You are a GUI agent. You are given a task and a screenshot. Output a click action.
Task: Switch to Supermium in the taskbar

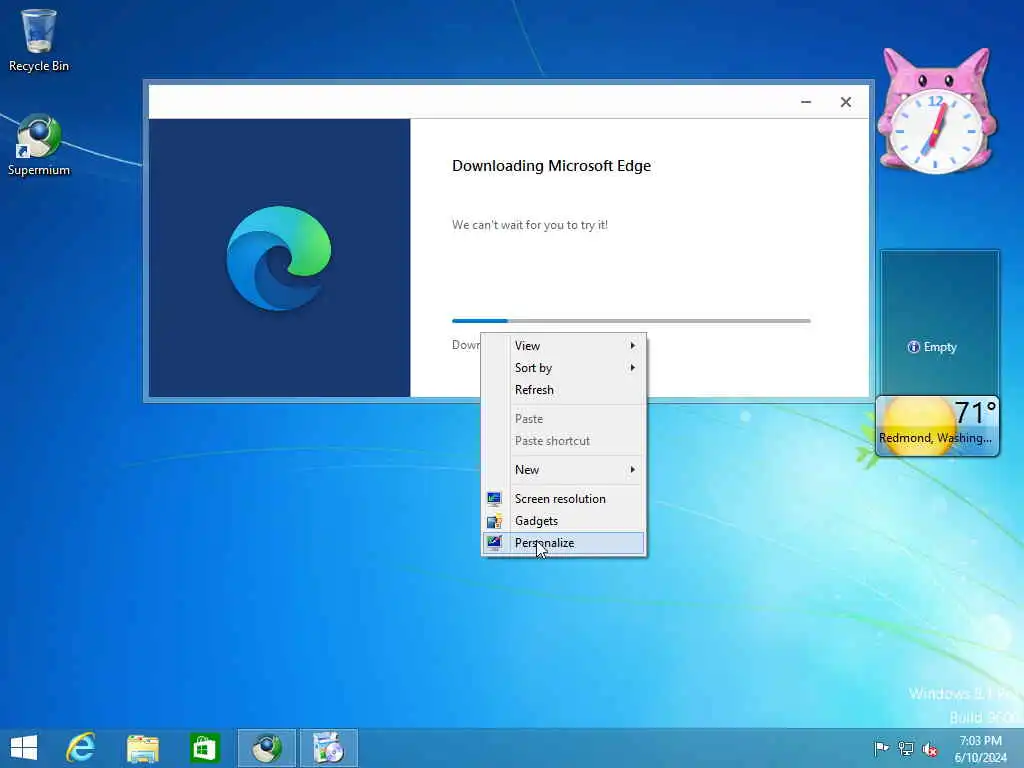click(266, 748)
